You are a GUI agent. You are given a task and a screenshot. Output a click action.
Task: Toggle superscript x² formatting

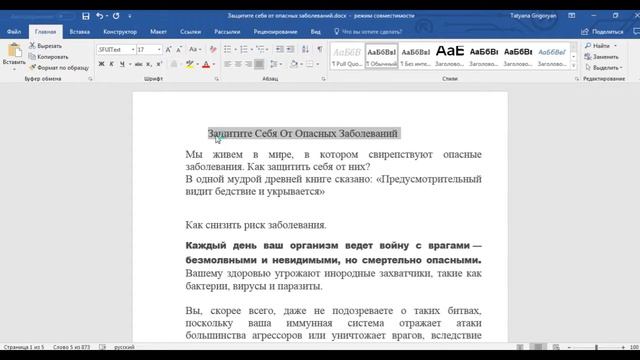pyautogui.click(x=159, y=64)
